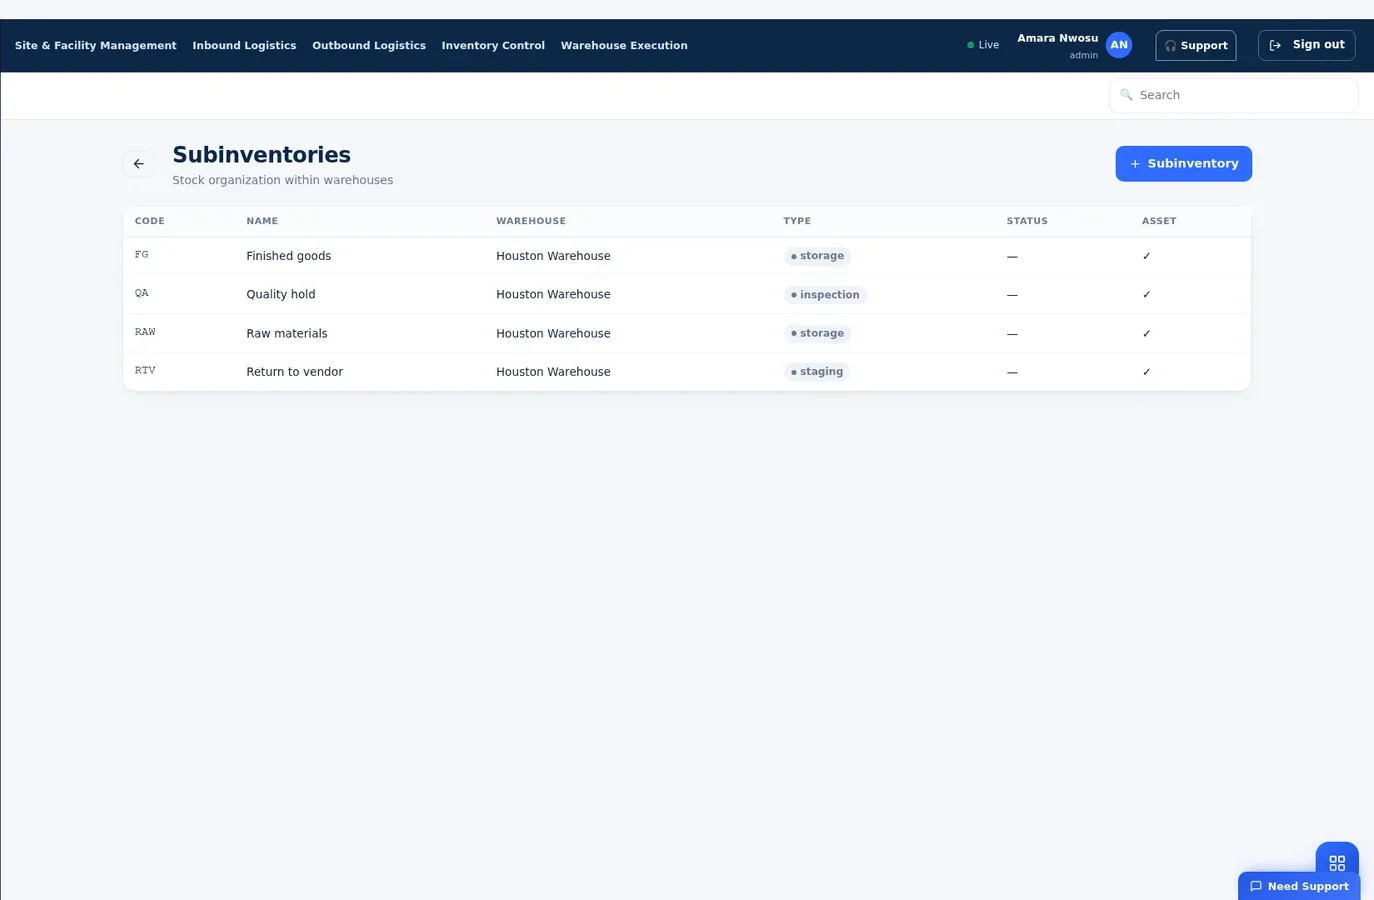This screenshot has height=900, width=1374.
Task: Click the magnifier icon in search box
Action: (1126, 95)
